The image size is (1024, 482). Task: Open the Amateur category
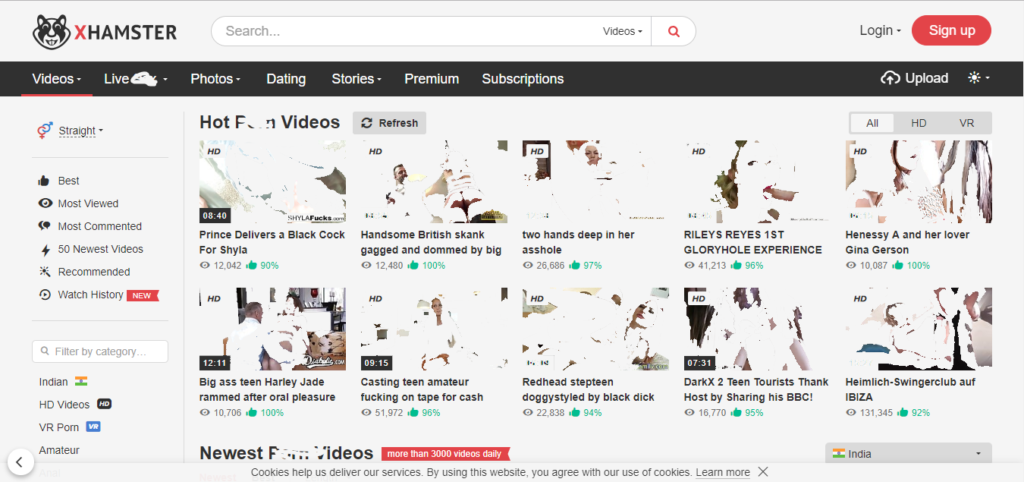(x=59, y=450)
